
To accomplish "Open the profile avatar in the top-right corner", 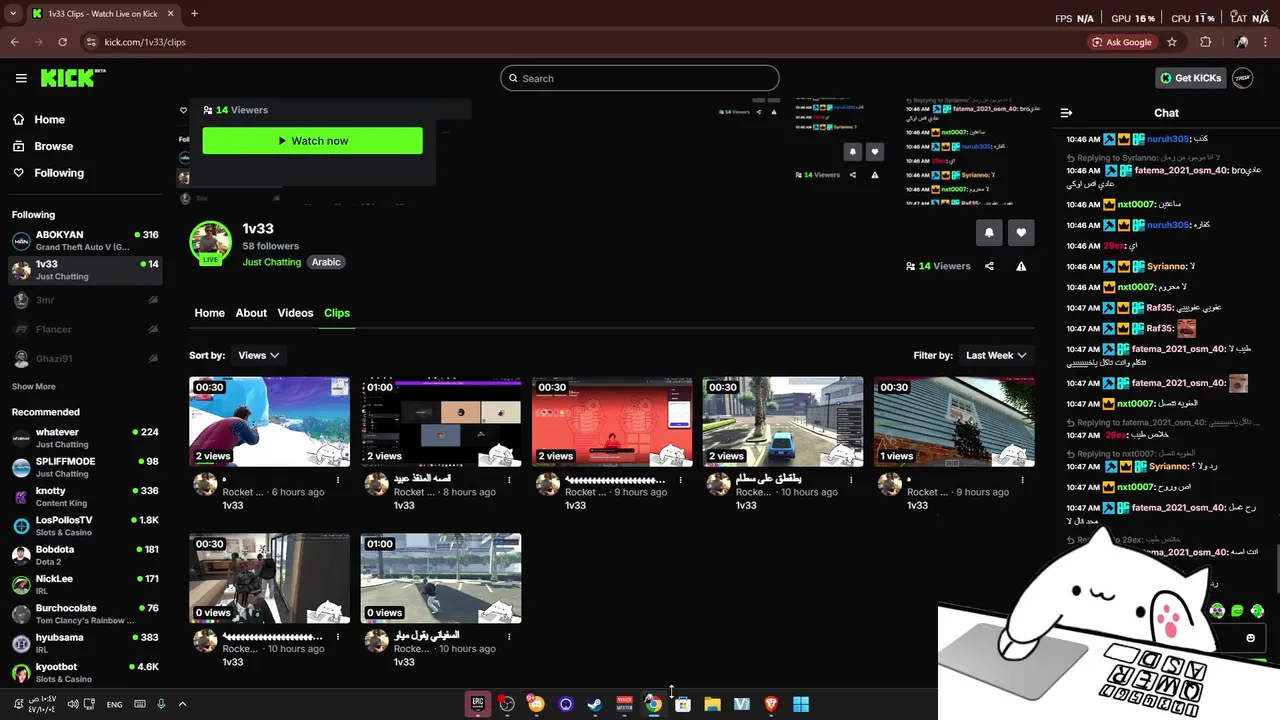I will (1243, 78).
